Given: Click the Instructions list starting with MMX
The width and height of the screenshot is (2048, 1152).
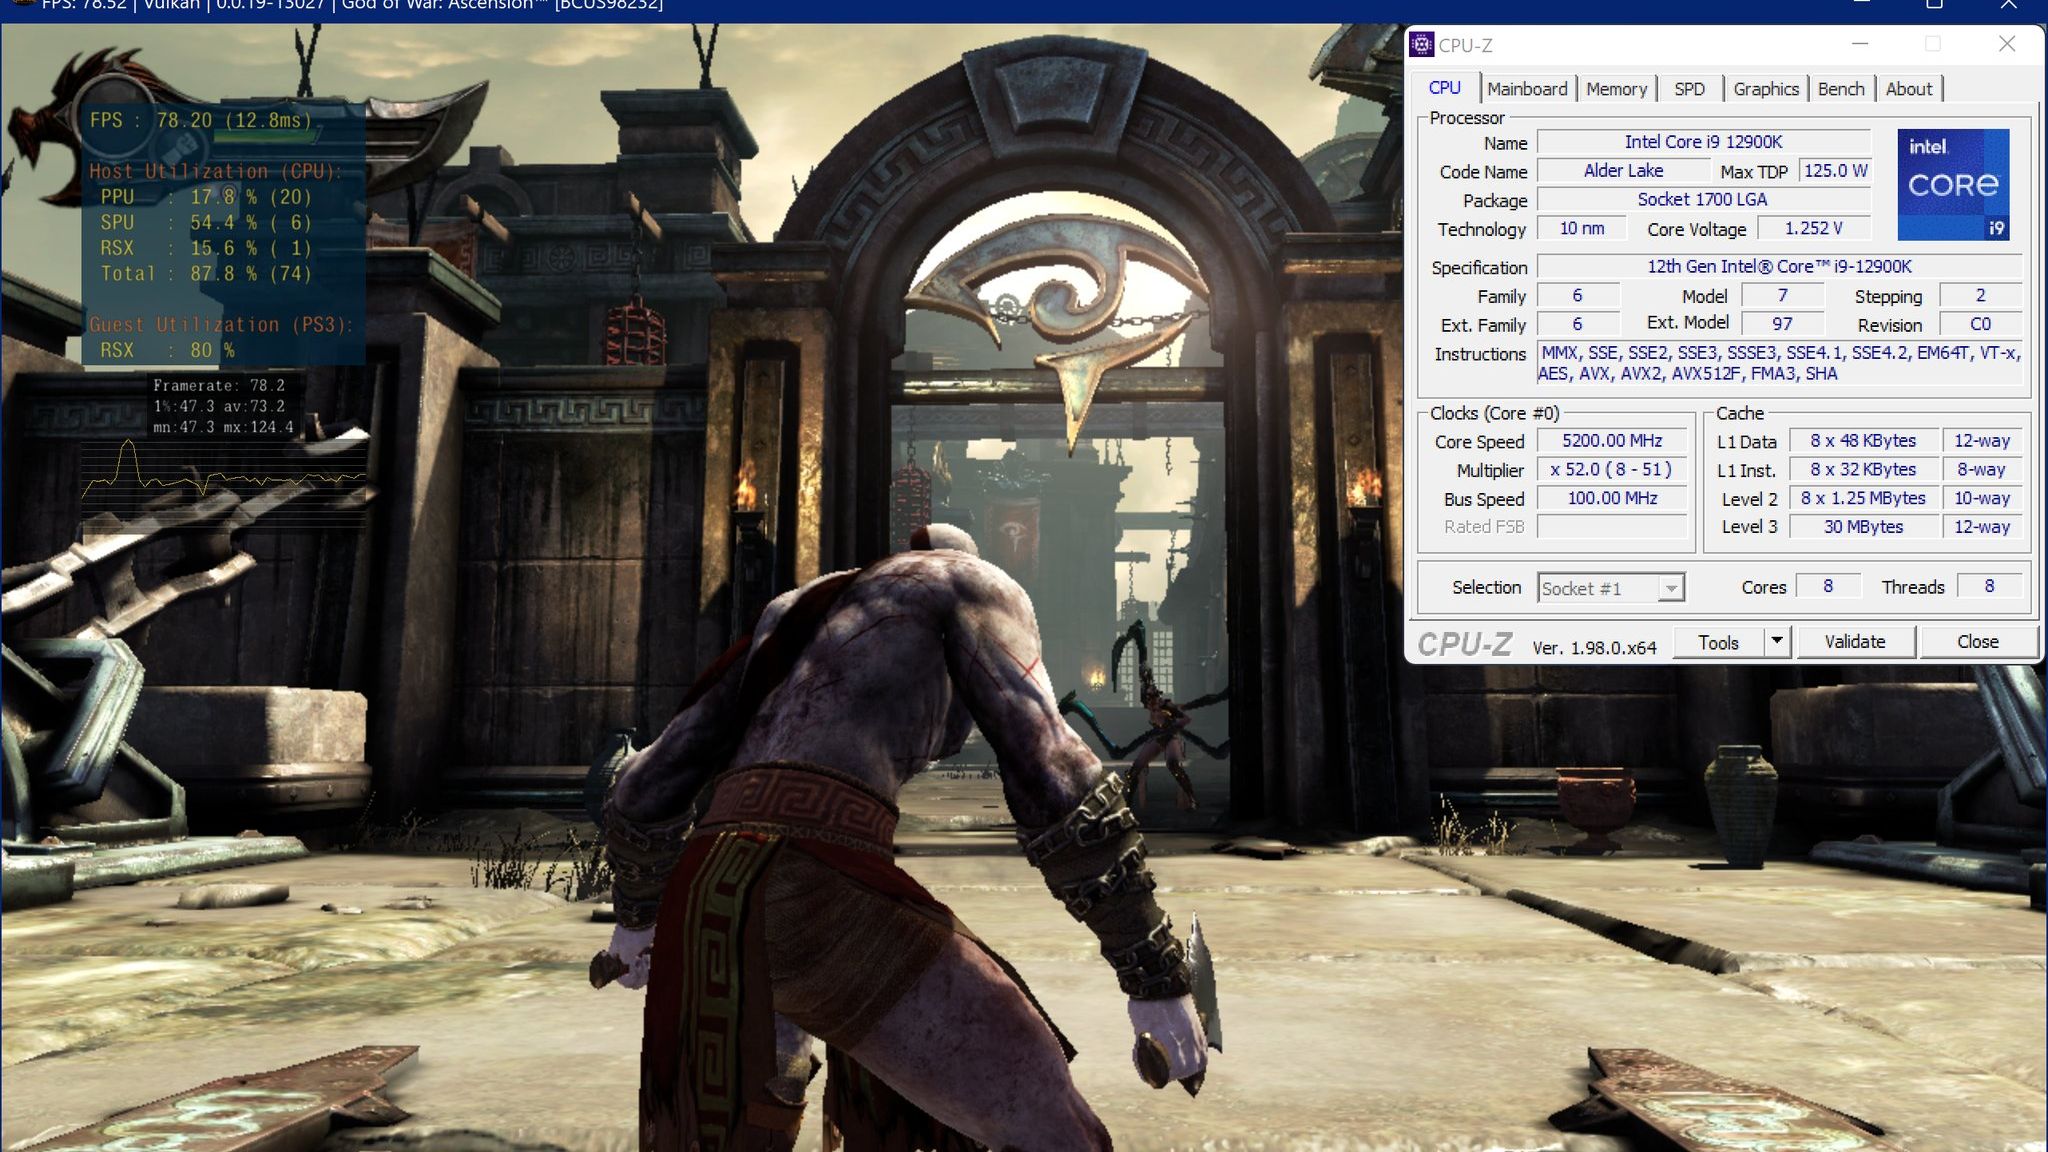Looking at the screenshot, I should pyautogui.click(x=1779, y=363).
